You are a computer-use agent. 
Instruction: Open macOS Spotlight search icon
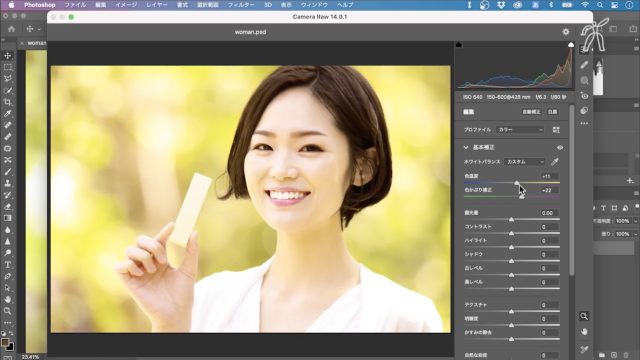600,5
